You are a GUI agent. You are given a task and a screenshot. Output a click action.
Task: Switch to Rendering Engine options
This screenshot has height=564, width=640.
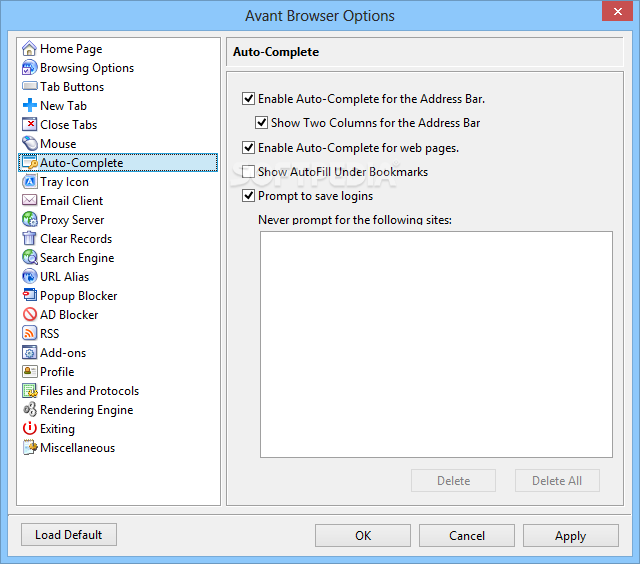[x=87, y=410]
